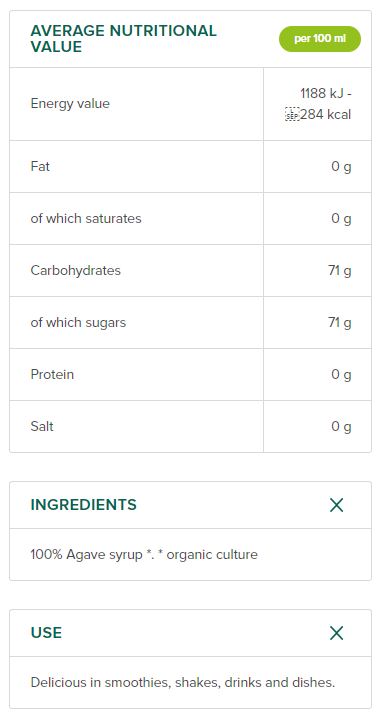Click the green per 100 ml badge

pos(320,39)
